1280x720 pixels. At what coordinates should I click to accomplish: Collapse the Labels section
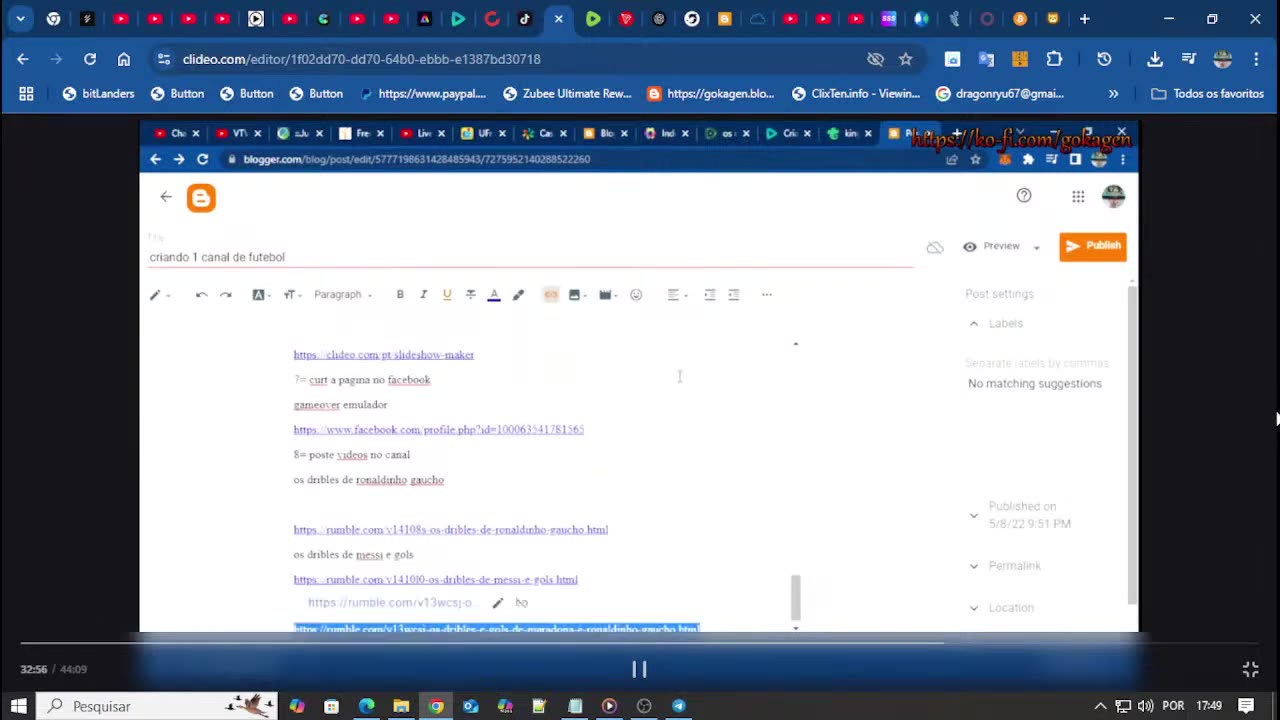[x=974, y=324]
